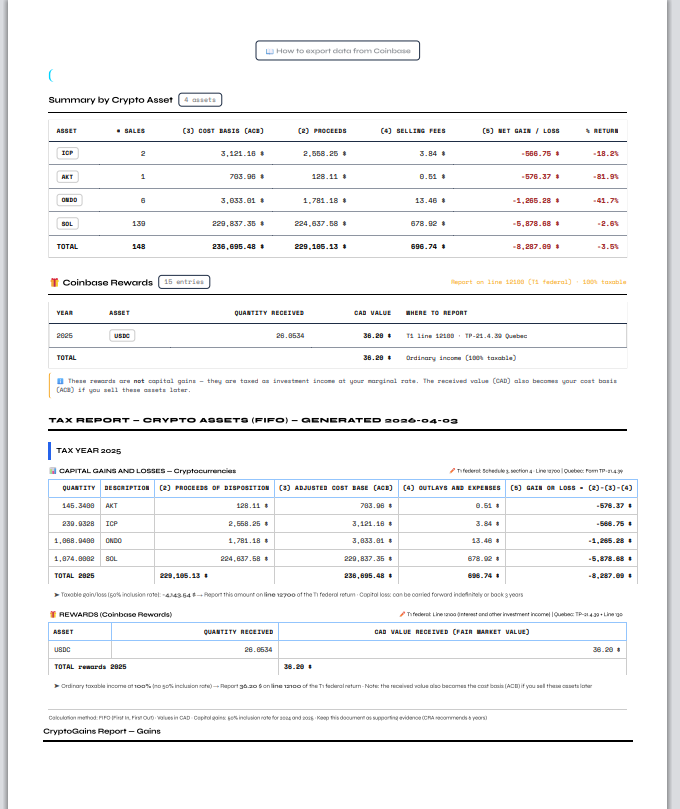Click the (3) ADJUSTED COST BASE (ACB) header
Viewport: 680px width, 809px height.
(x=335, y=488)
